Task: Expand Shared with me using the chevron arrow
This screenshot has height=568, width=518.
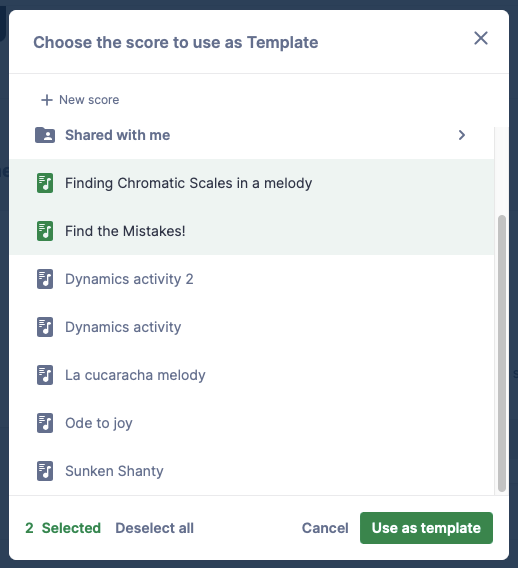Action: (461, 135)
